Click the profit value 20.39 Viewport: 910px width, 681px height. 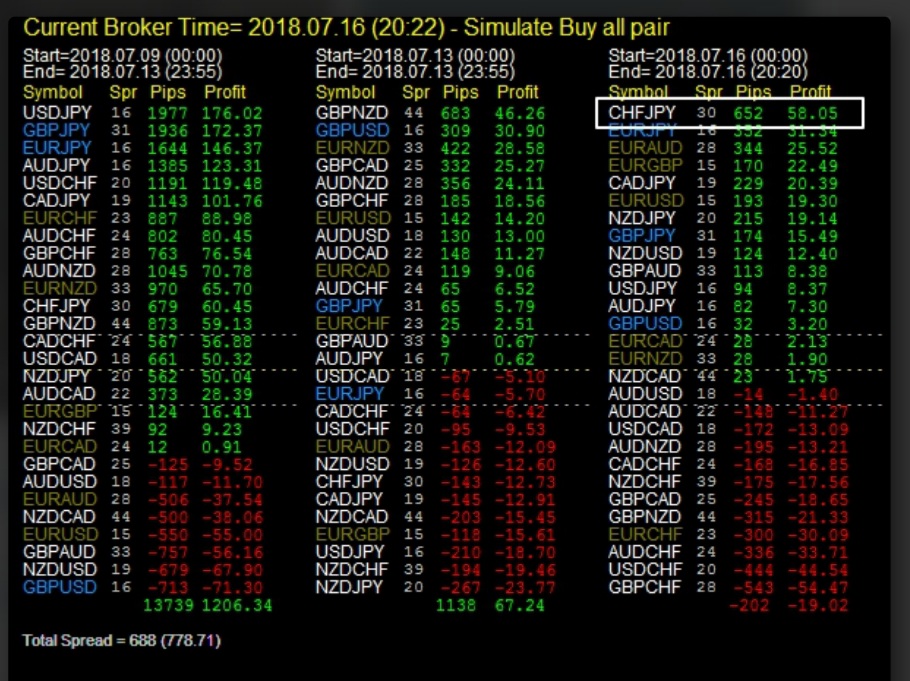(x=812, y=183)
